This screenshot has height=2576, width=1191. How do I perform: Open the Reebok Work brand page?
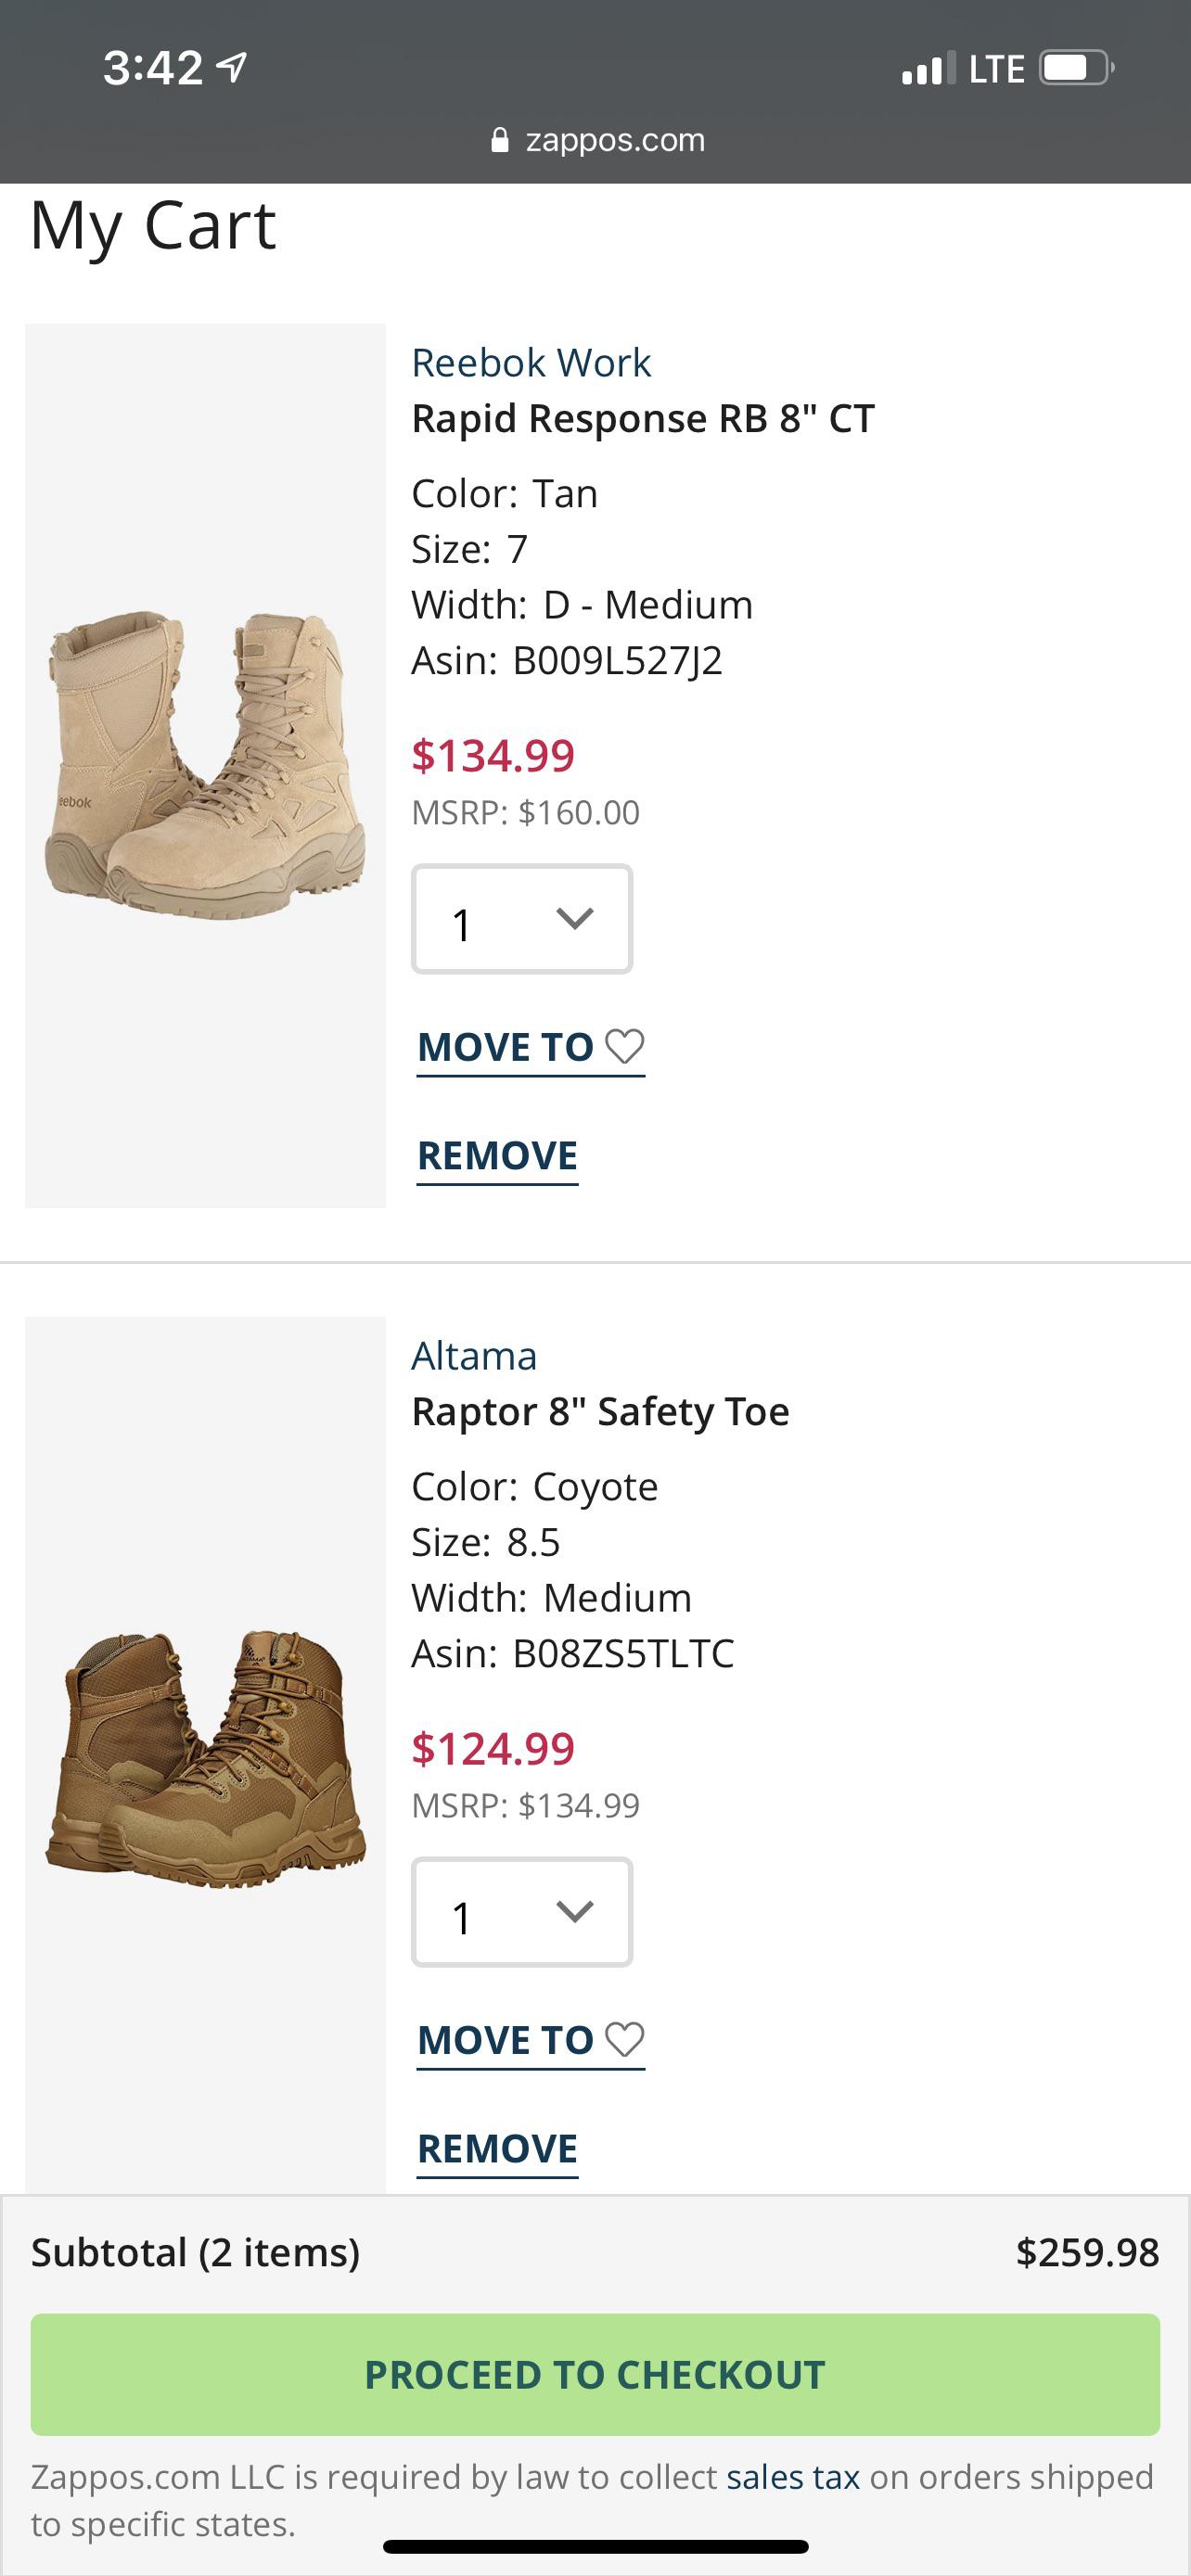click(530, 362)
